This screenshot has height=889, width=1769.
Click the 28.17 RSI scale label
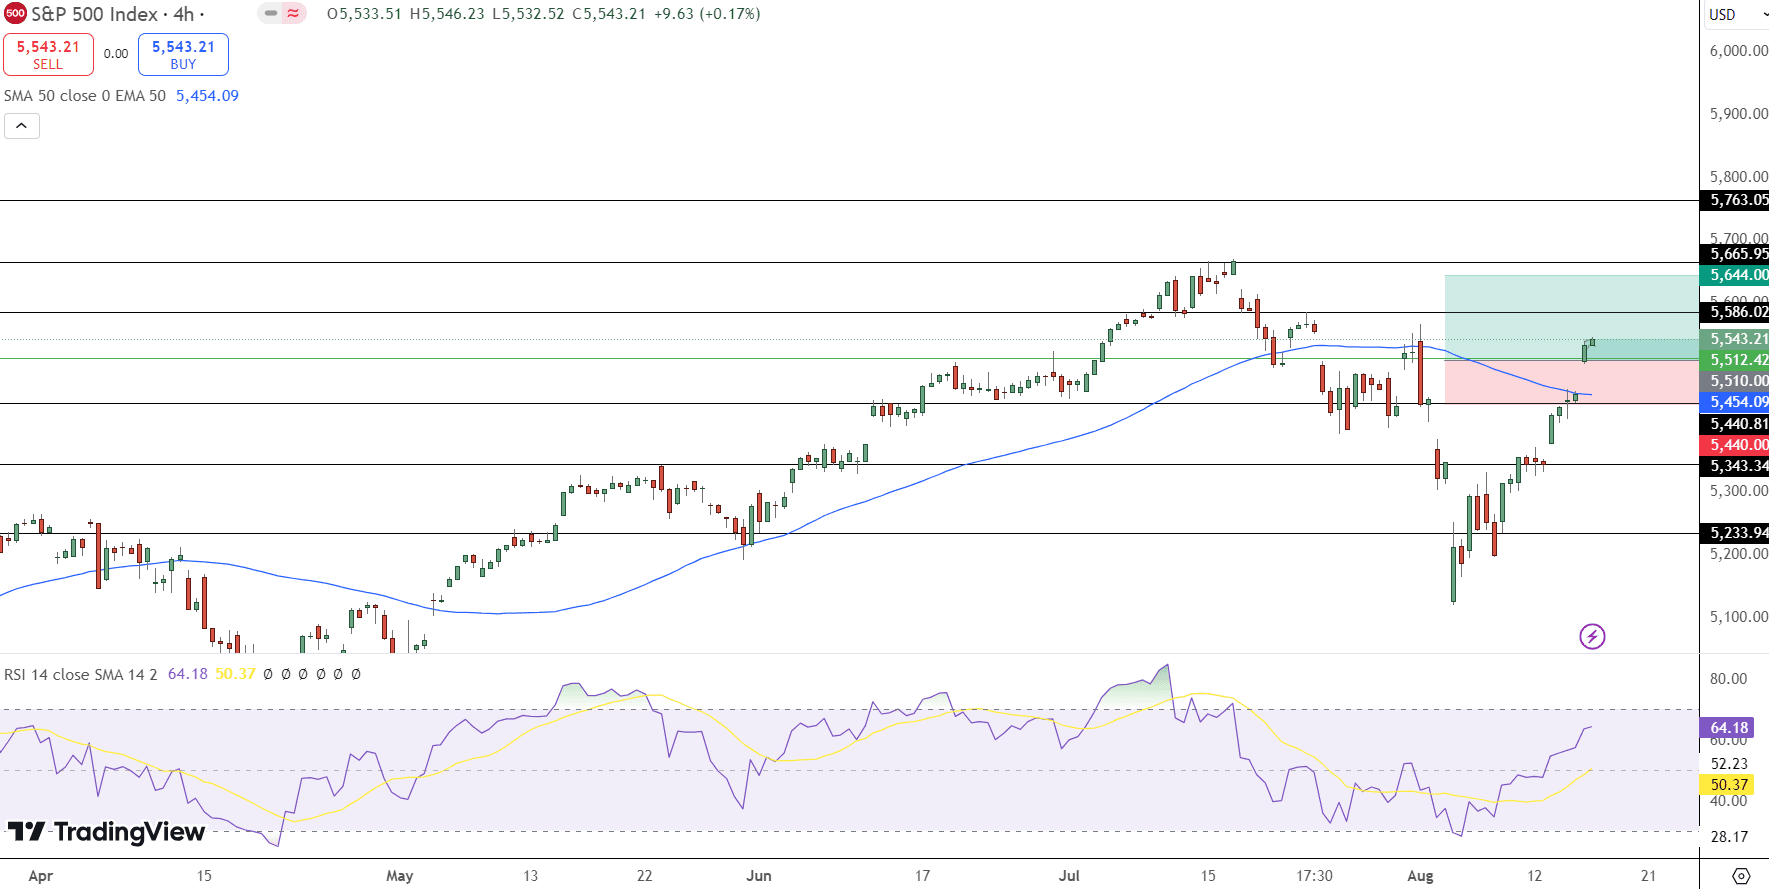tap(1729, 837)
